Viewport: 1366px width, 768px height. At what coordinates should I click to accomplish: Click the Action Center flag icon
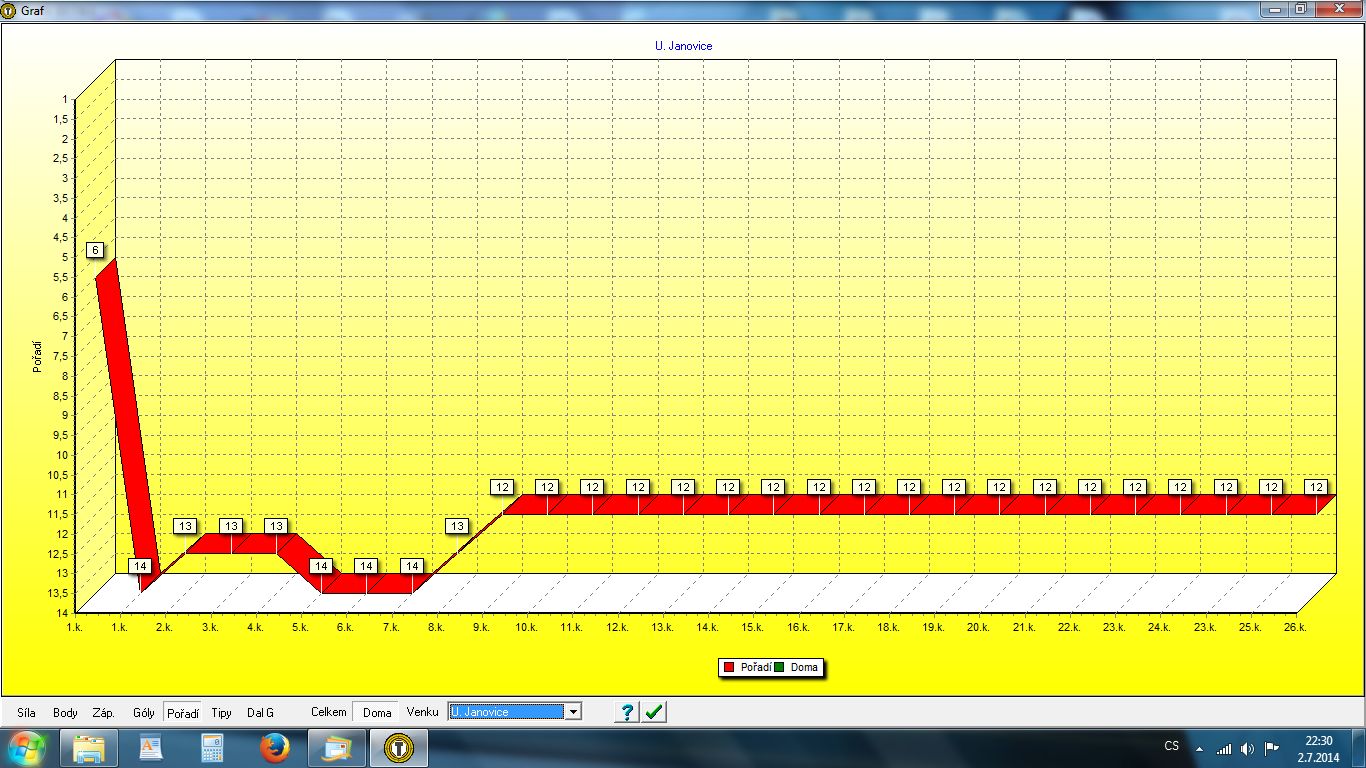click(x=1272, y=748)
